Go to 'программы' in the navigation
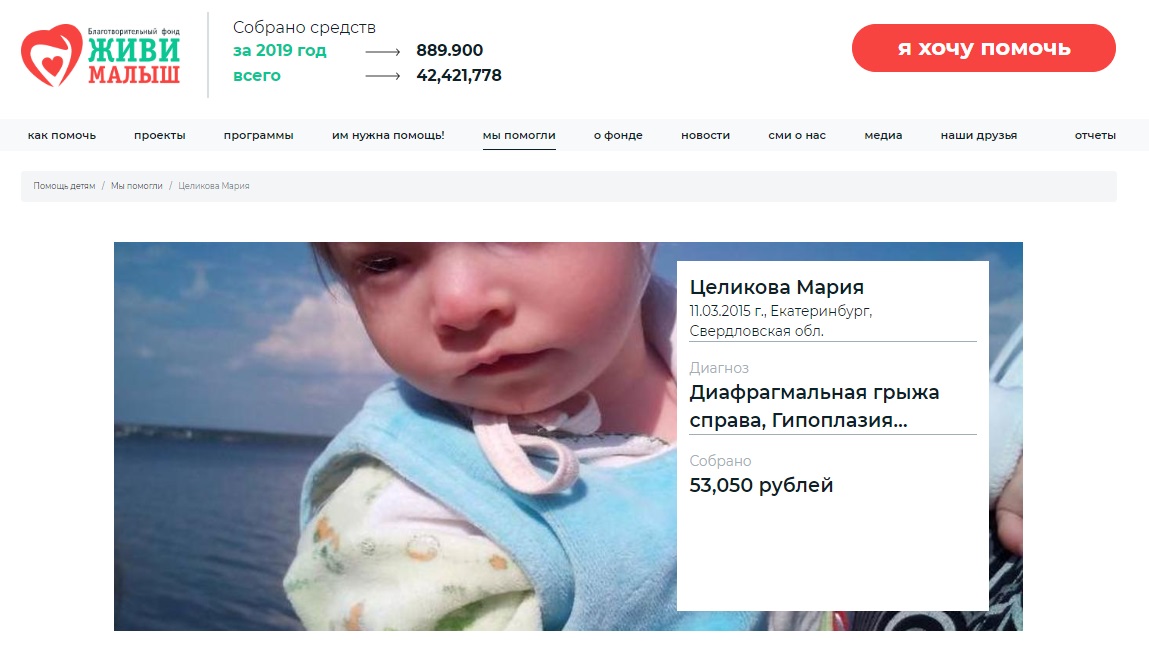Screen dimensions: 1149x656 tap(259, 135)
